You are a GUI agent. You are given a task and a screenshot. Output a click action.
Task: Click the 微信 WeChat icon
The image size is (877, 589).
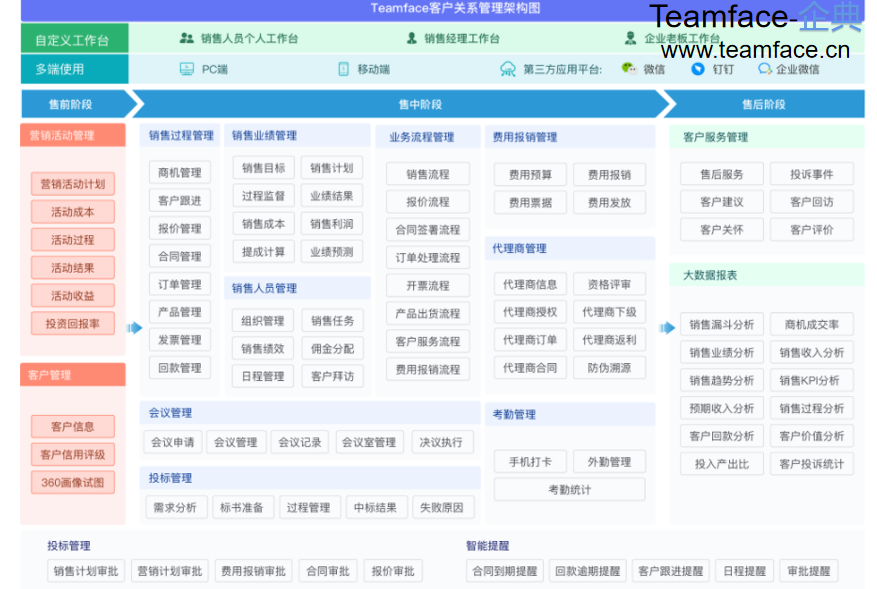628,69
